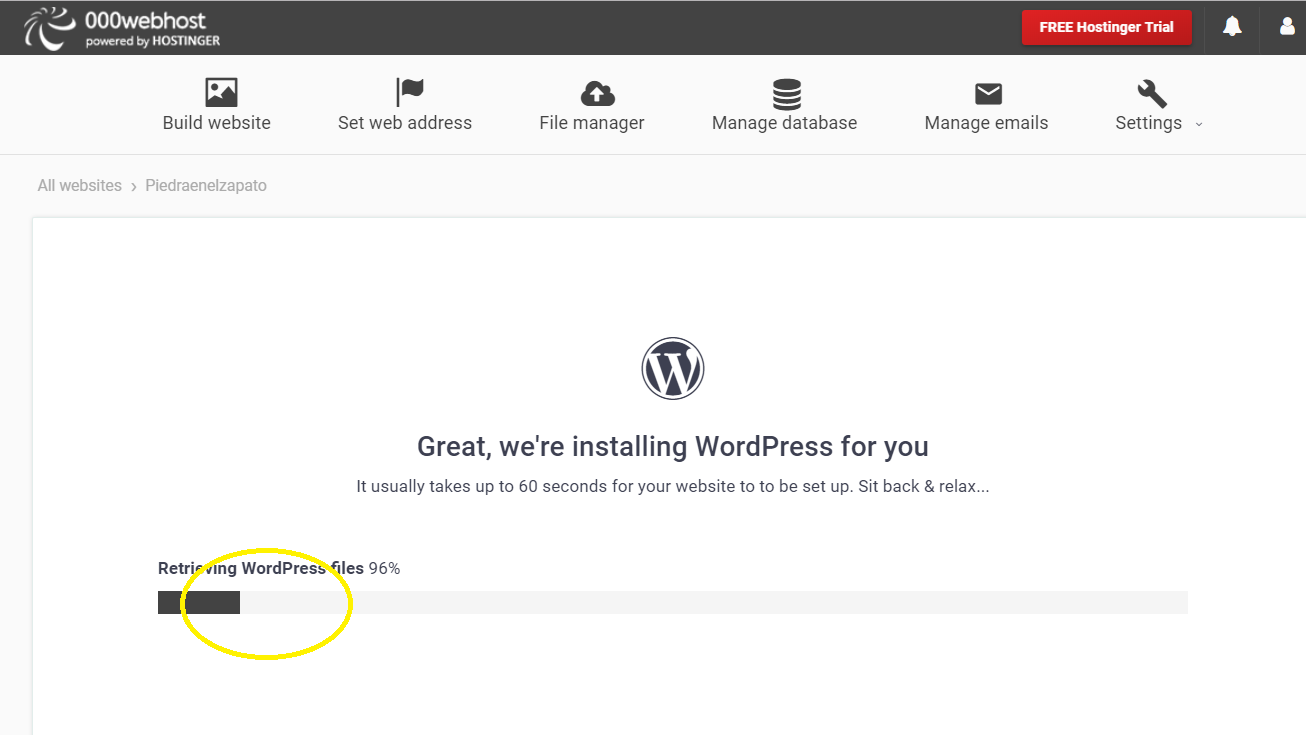Click the FREE Hostinger Trial button
1306x735 pixels.
[x=1106, y=27]
